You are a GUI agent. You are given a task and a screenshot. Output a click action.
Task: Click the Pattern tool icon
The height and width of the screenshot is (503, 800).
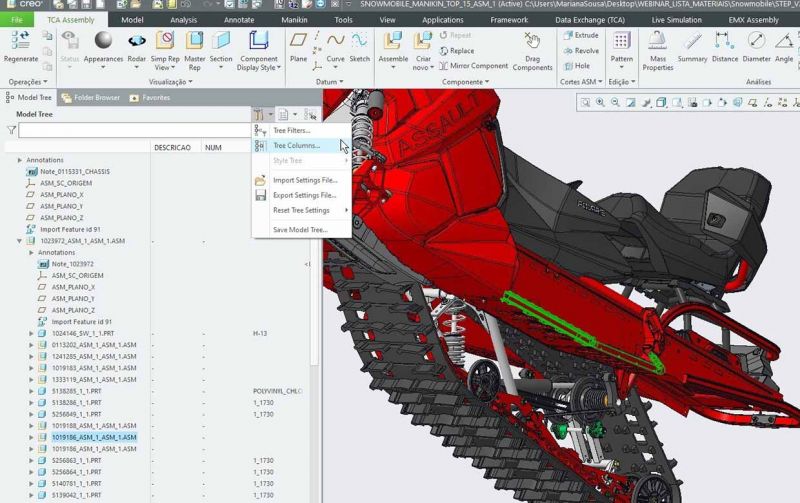621,41
